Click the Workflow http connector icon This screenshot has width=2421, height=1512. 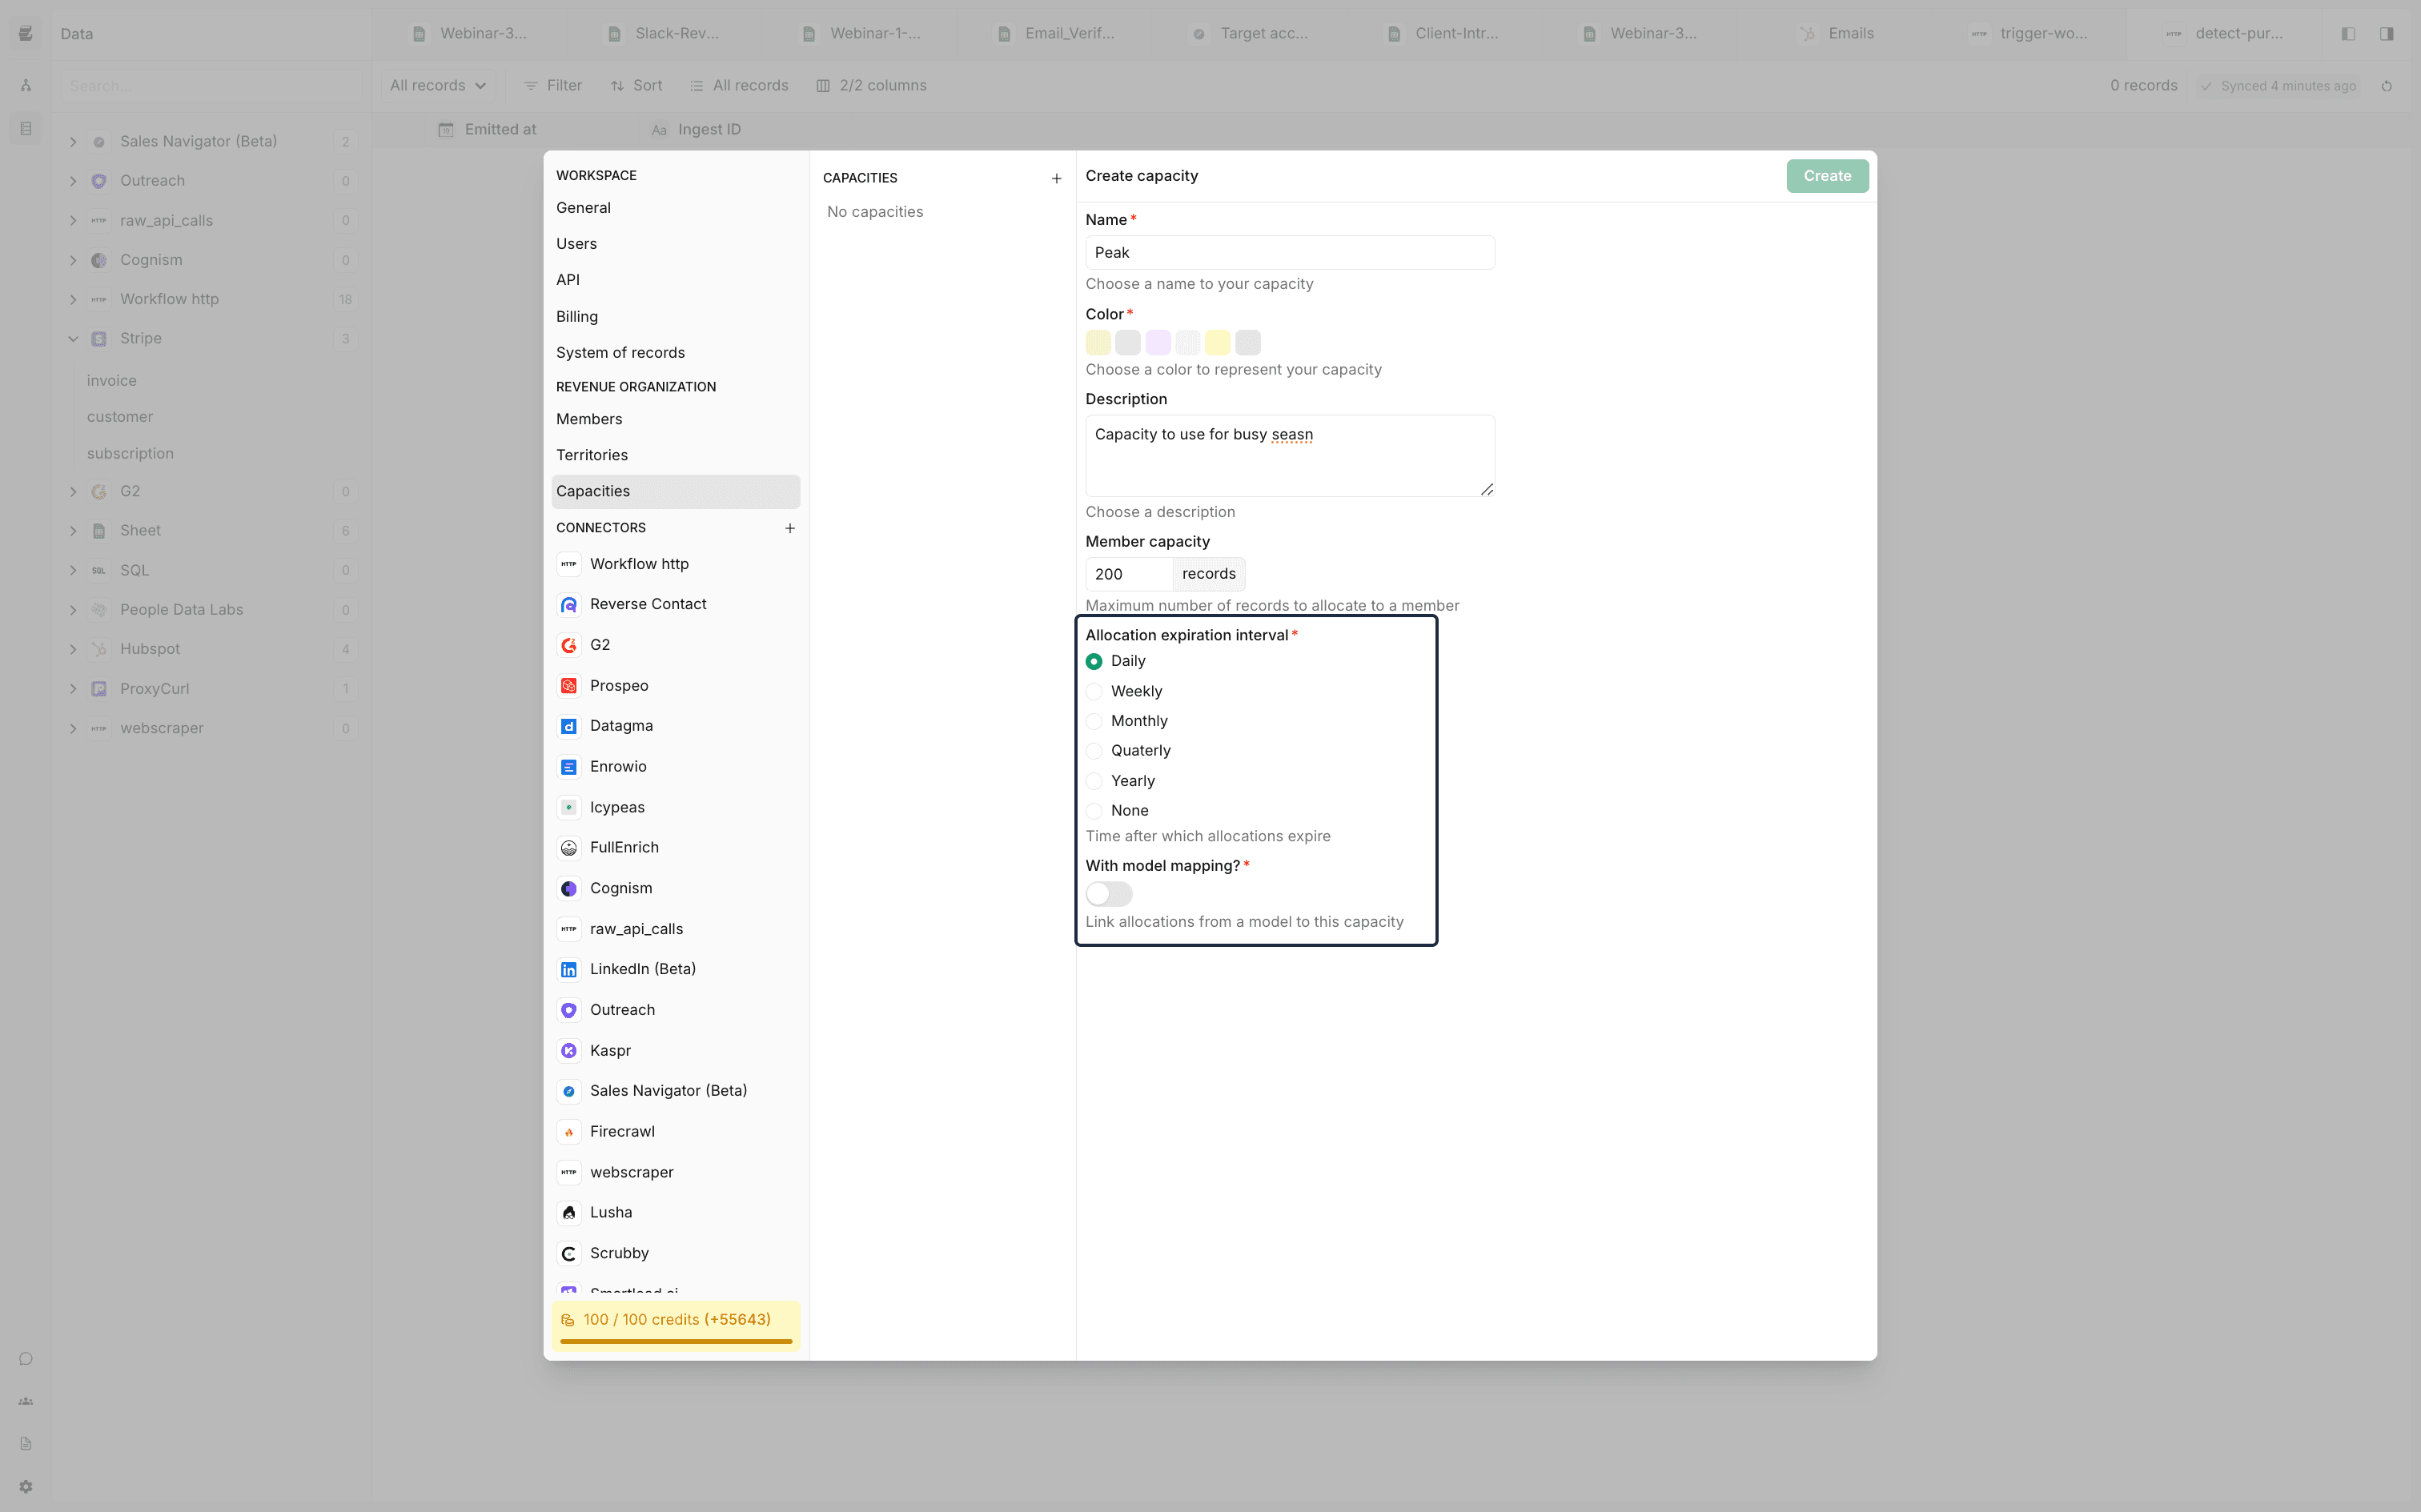click(569, 563)
